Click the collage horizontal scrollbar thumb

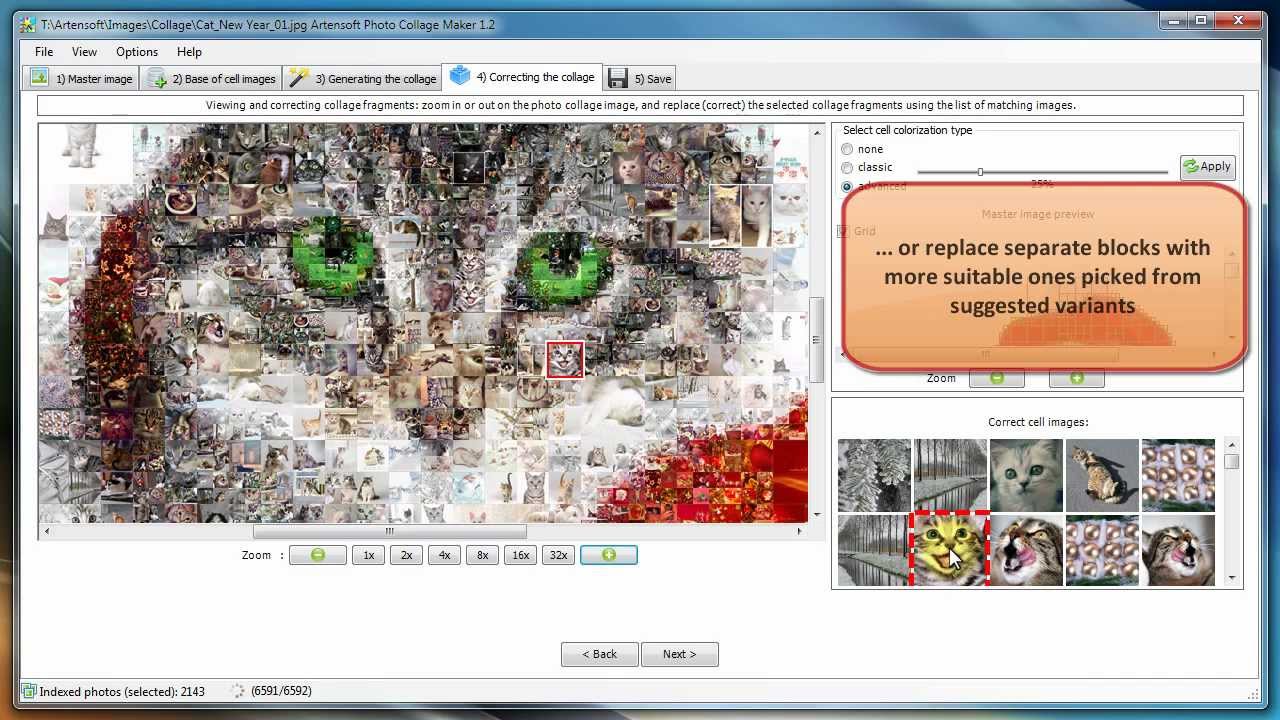(x=390, y=532)
